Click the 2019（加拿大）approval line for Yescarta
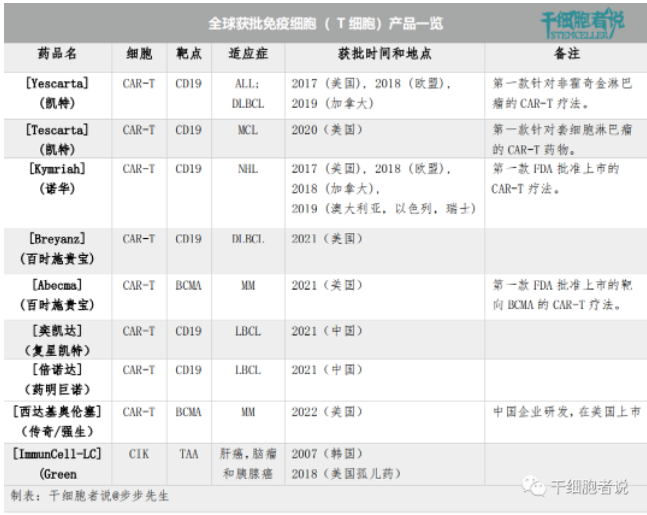The width and height of the screenshot is (647, 515). click(332, 103)
